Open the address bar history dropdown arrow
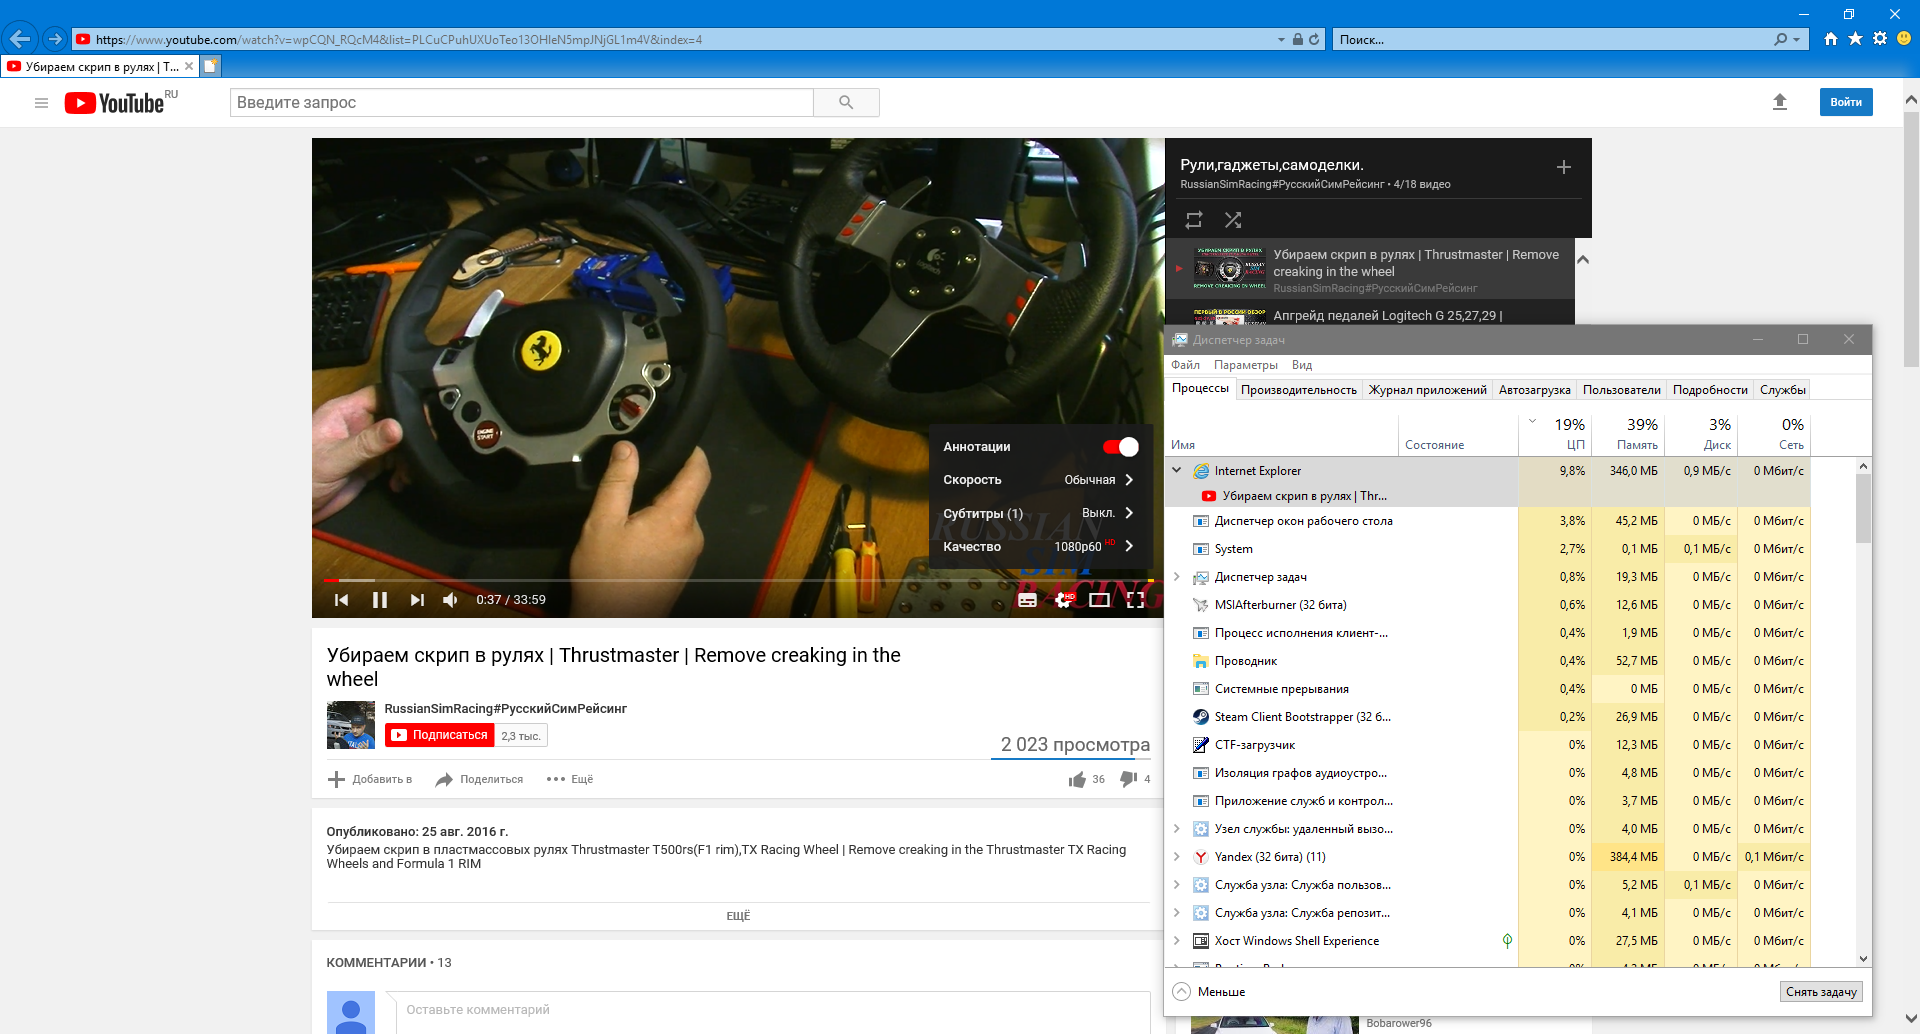 pos(1281,40)
